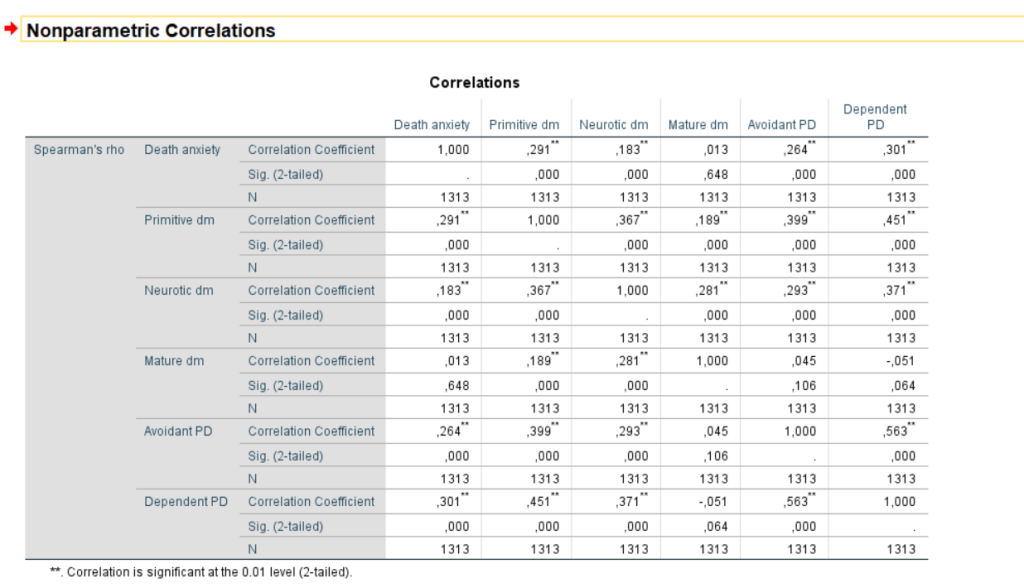
Task: Click the Dependent PD column header
Action: click(x=874, y=117)
